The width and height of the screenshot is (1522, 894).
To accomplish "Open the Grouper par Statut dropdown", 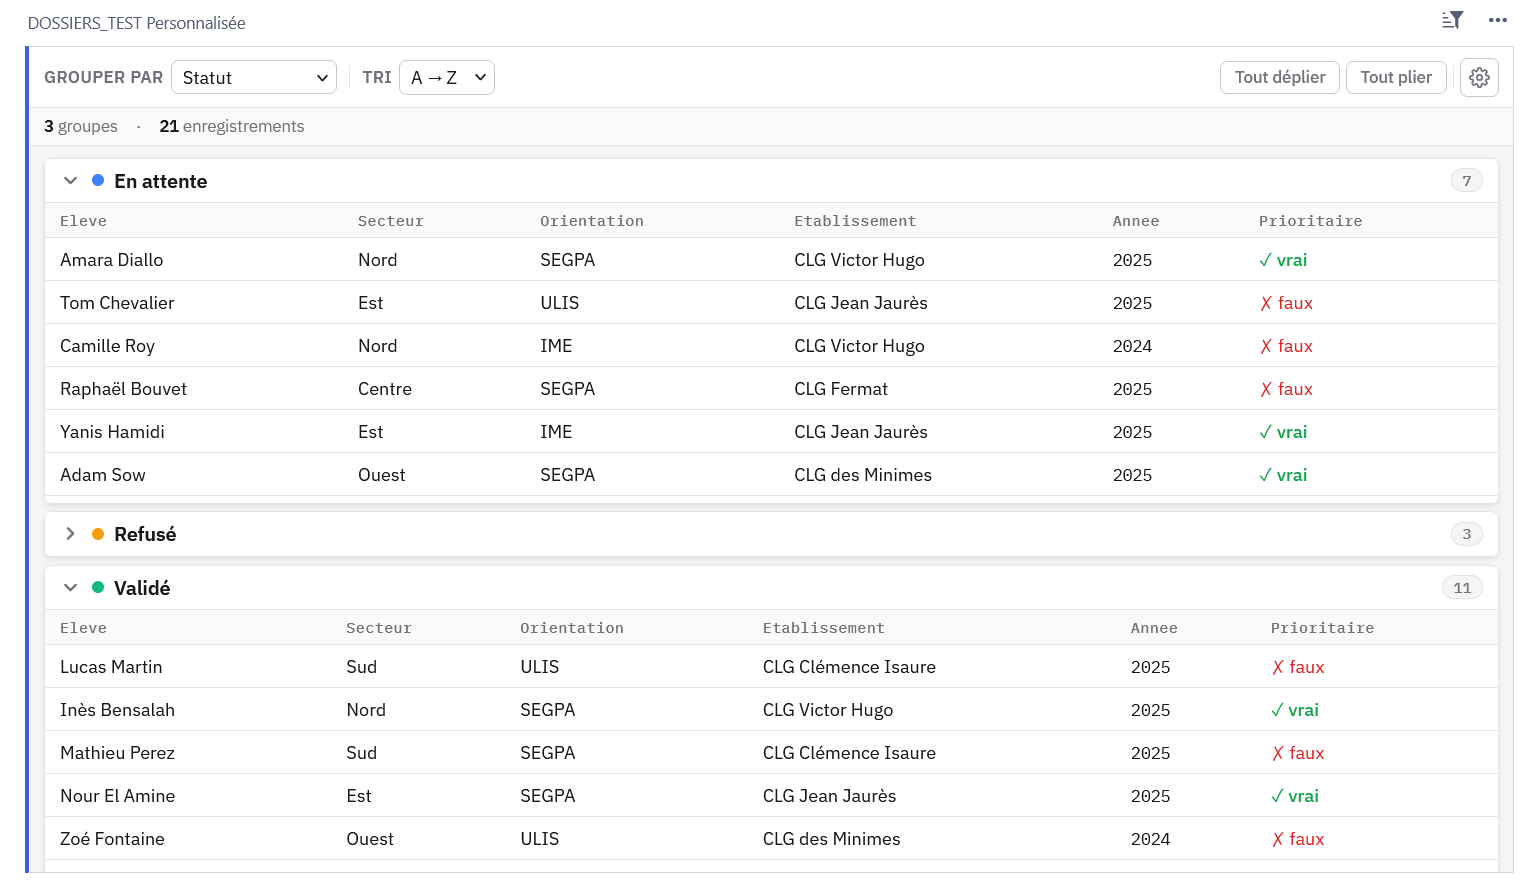I will [x=254, y=78].
